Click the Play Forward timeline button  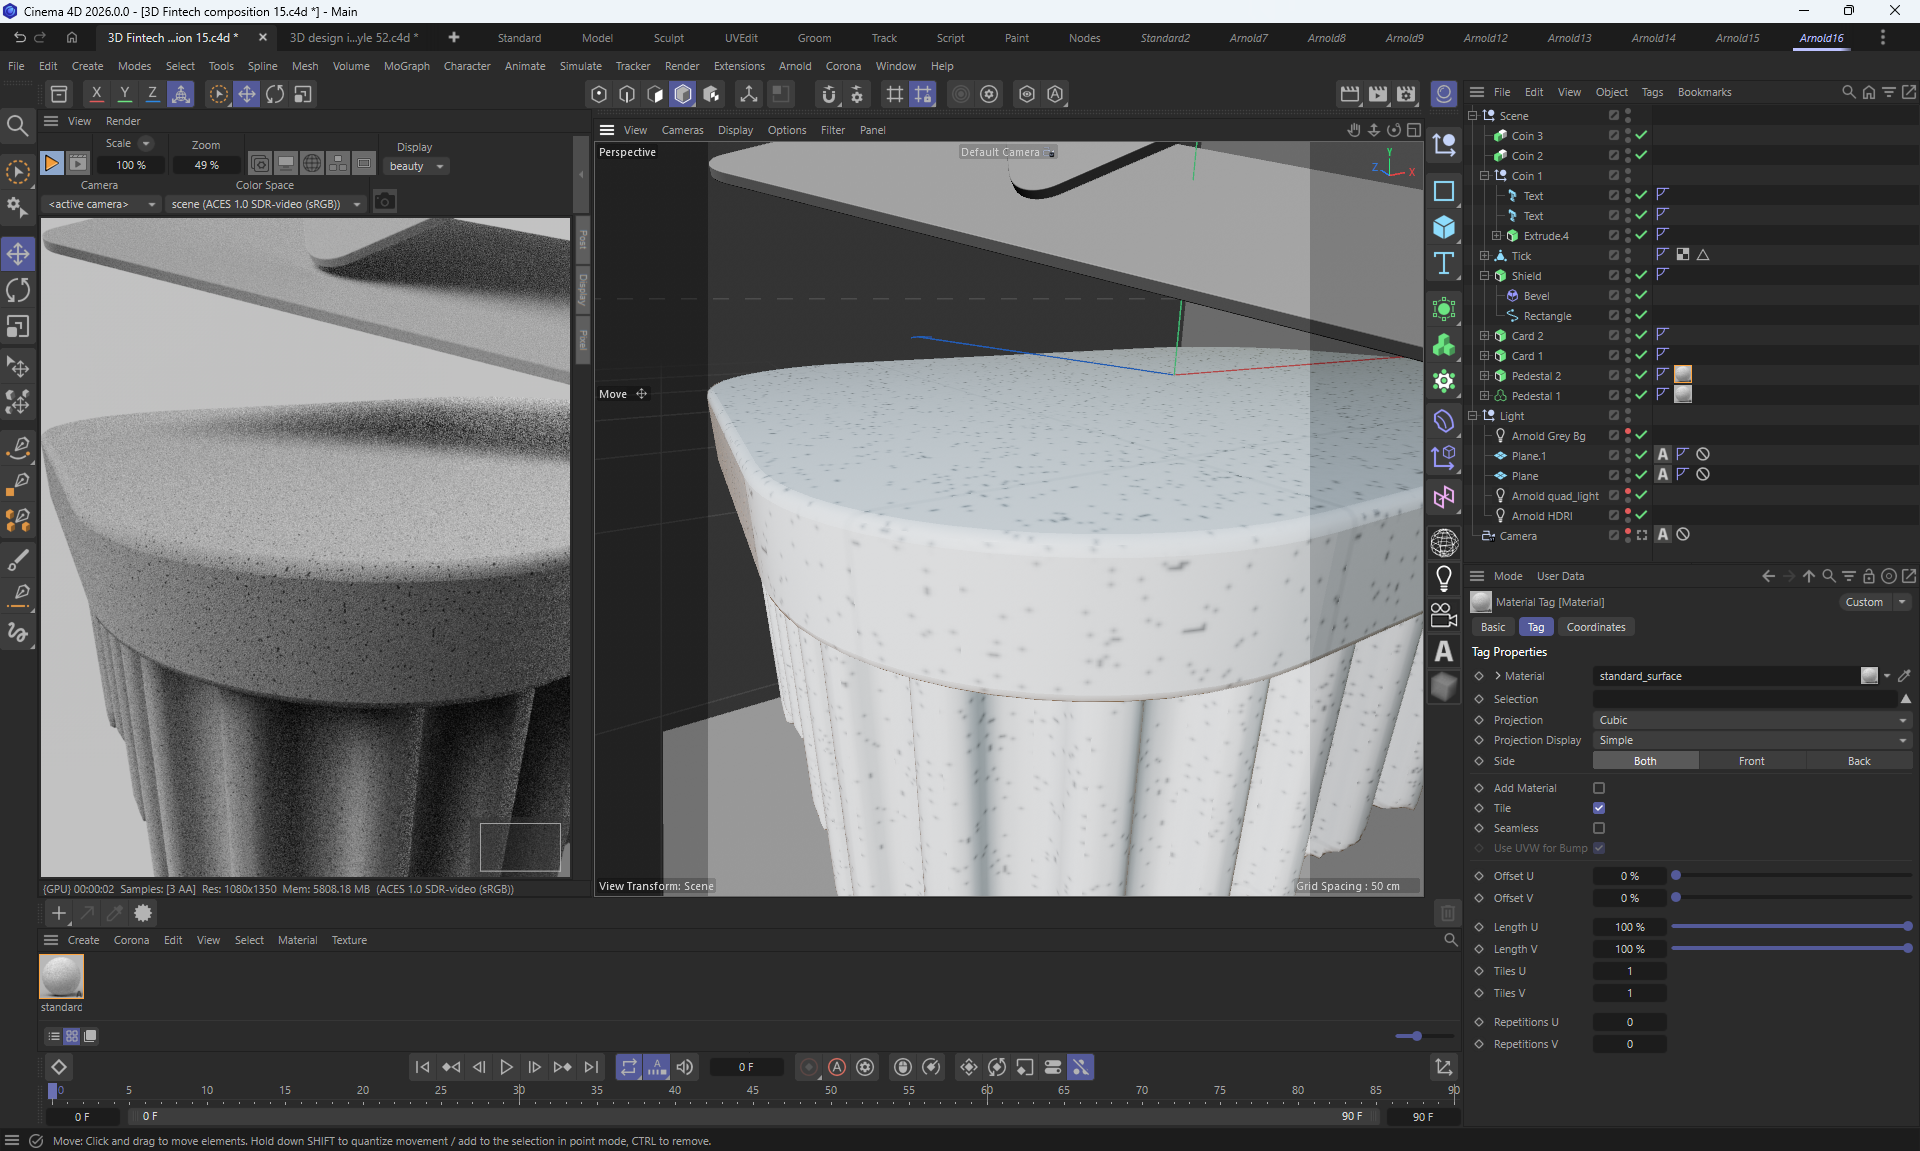(x=506, y=1067)
